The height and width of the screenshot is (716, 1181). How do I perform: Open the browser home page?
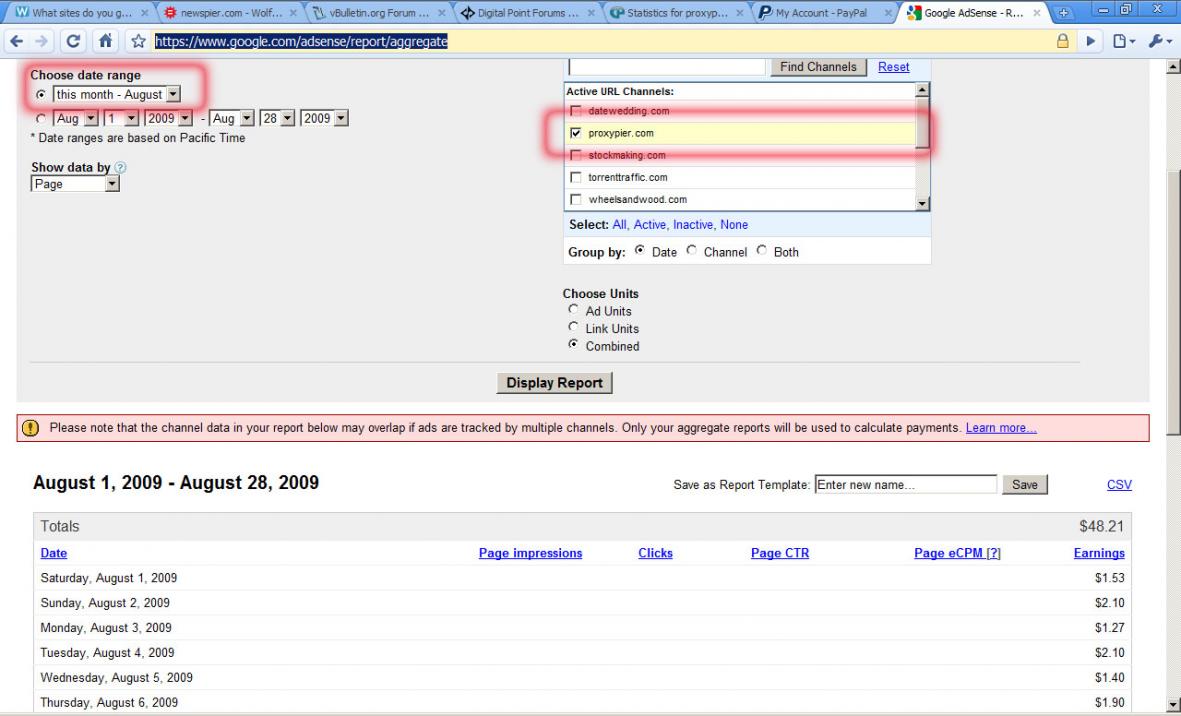[x=105, y=41]
